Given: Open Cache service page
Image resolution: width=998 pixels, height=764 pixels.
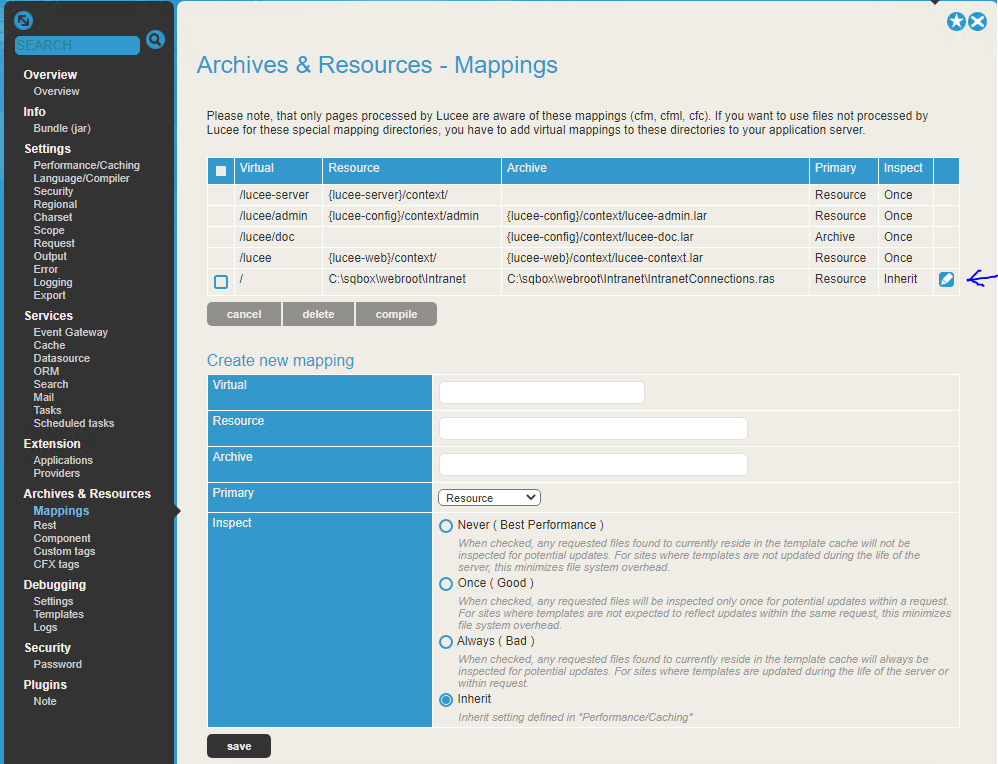Looking at the screenshot, I should click(x=50, y=345).
